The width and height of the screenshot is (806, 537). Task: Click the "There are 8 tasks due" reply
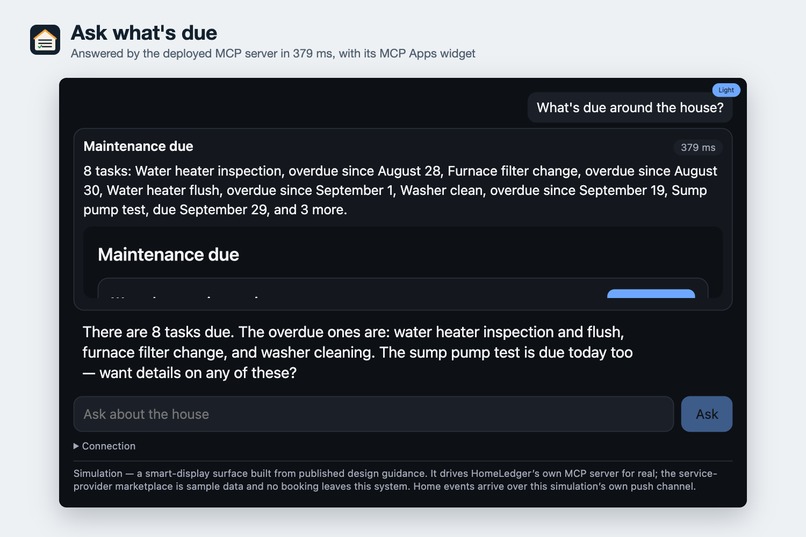pos(357,353)
